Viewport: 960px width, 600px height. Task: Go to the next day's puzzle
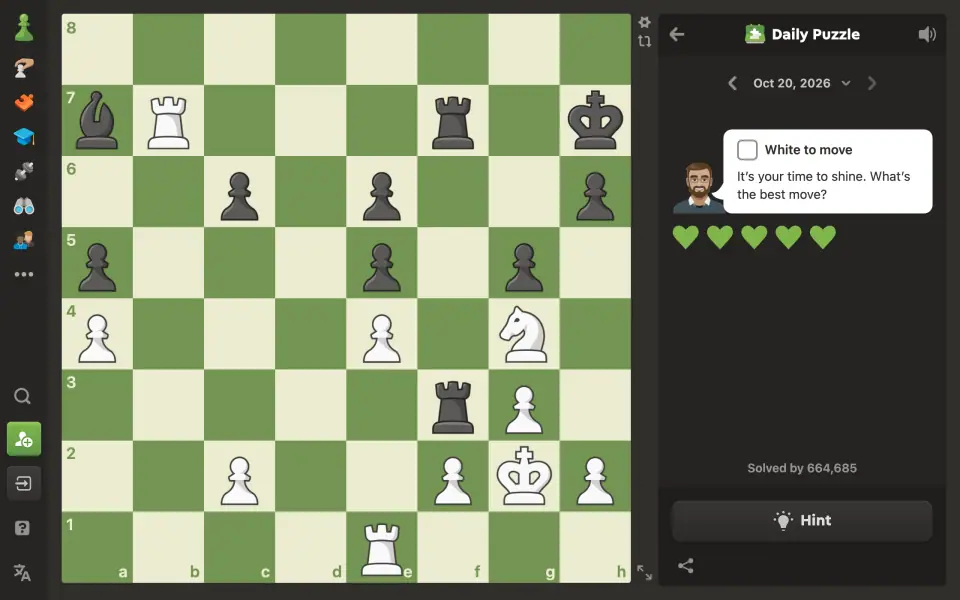click(872, 83)
